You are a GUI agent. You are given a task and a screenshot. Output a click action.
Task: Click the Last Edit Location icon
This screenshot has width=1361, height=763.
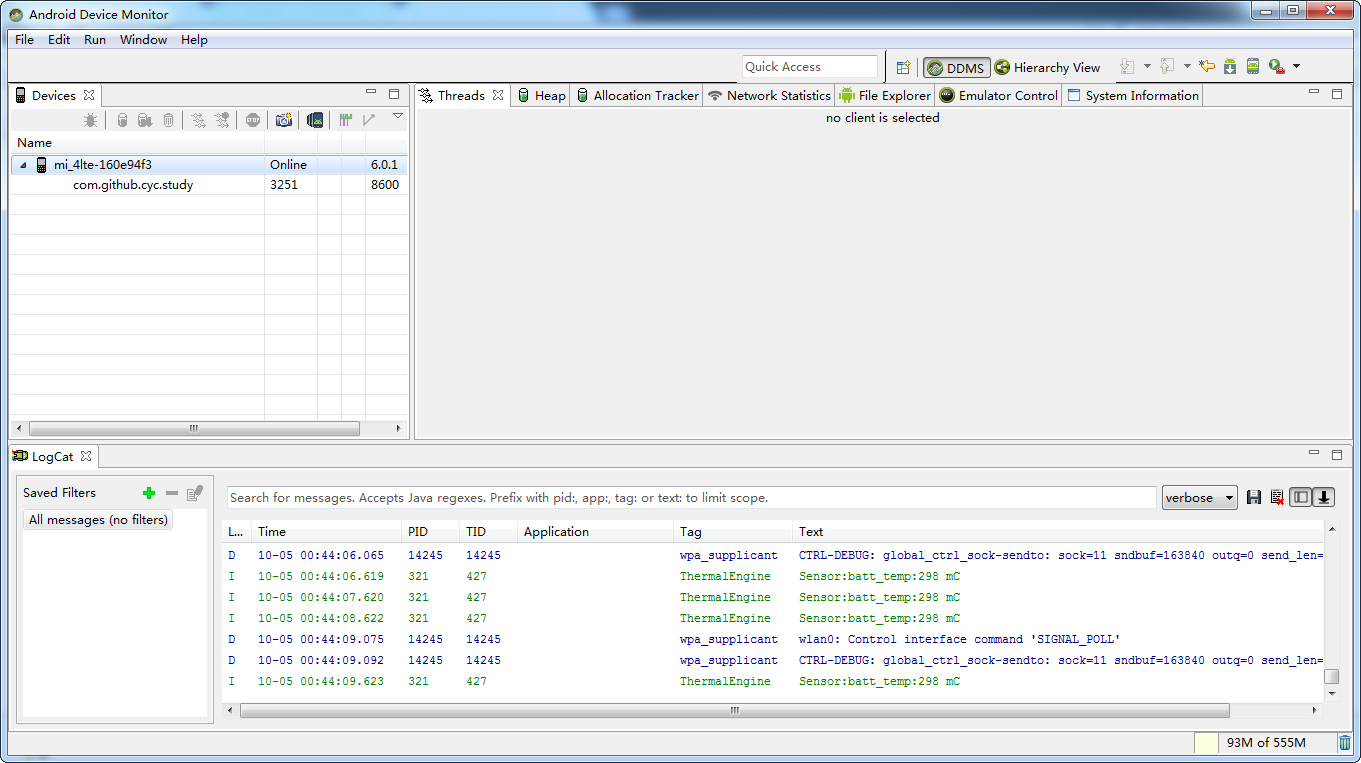(x=1207, y=67)
